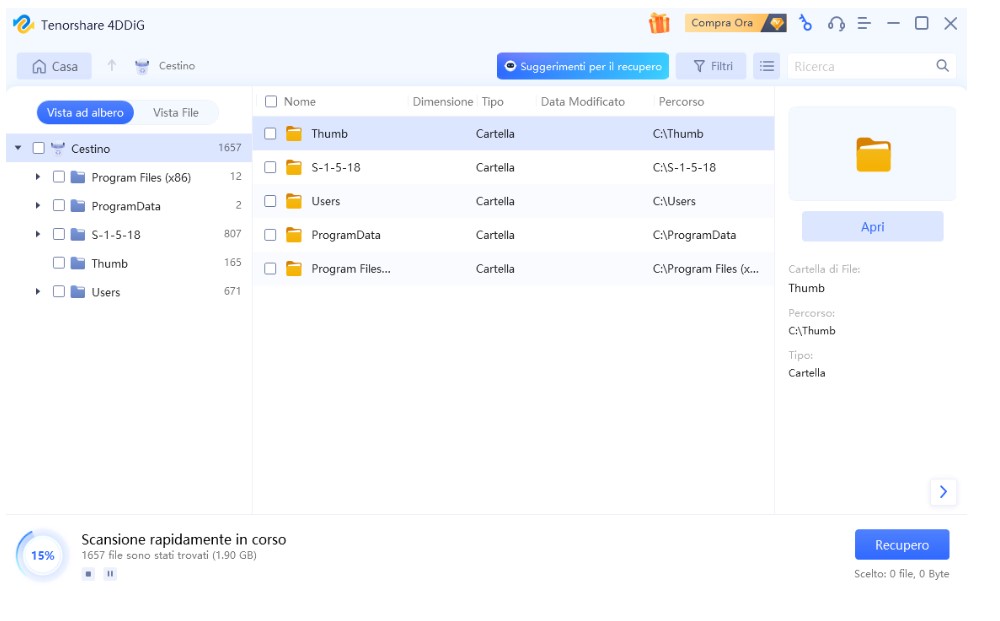Collapse the Cestino root tree node
This screenshot has width=1000, height=621.
pyautogui.click(x=18, y=148)
